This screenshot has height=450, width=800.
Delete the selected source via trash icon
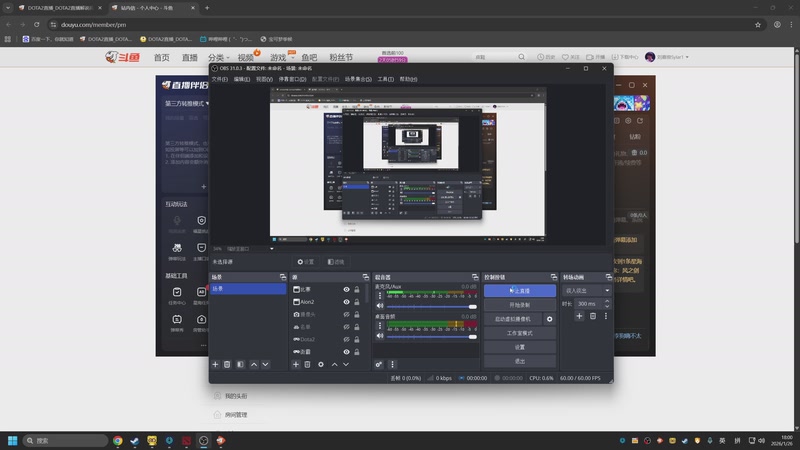(x=307, y=364)
